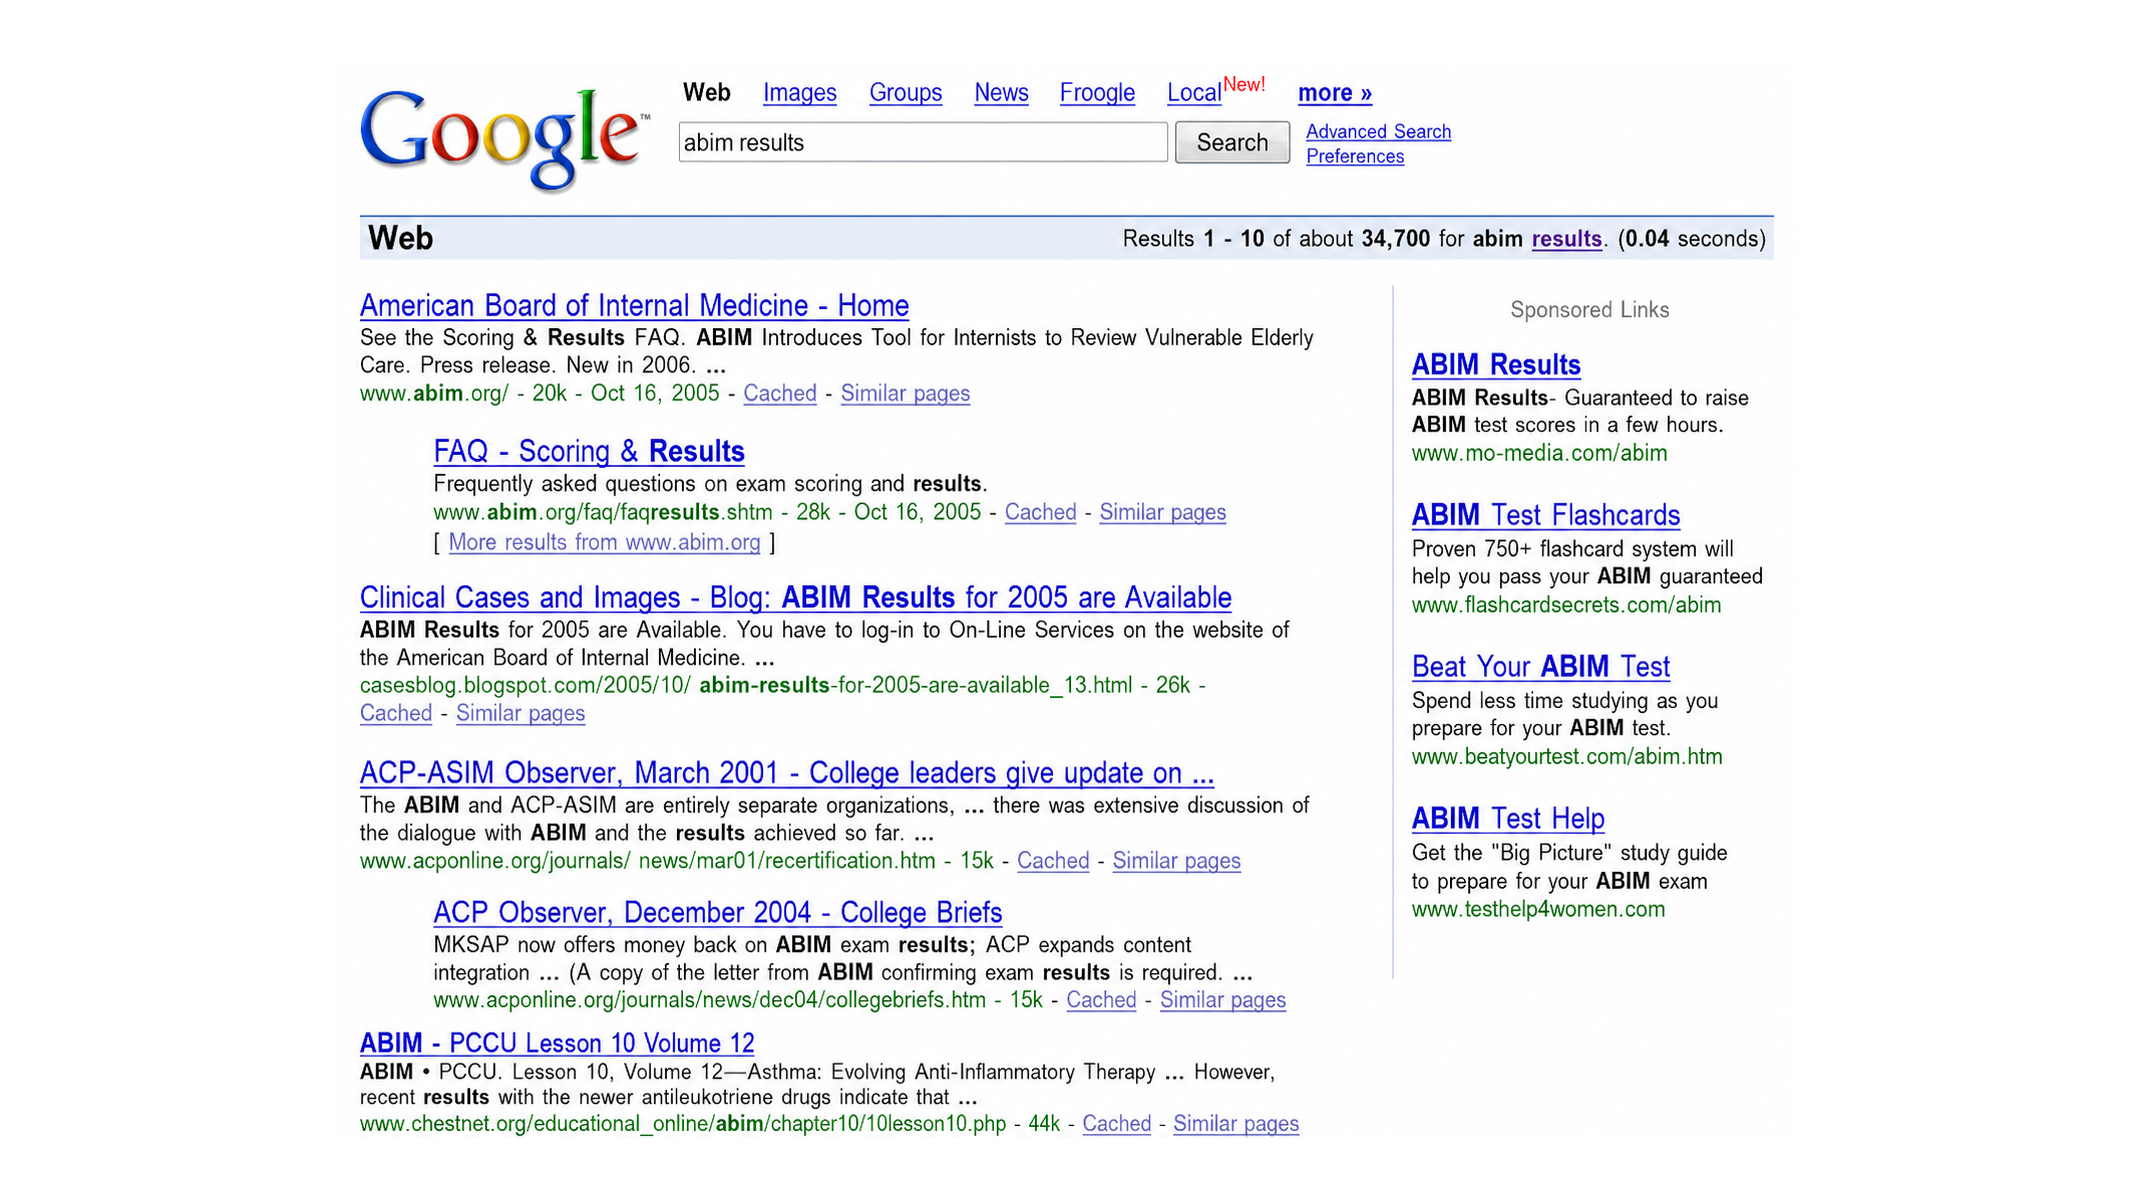Switch to the News tab
This screenshot has width=2133, height=1200.
pyautogui.click(x=1001, y=93)
